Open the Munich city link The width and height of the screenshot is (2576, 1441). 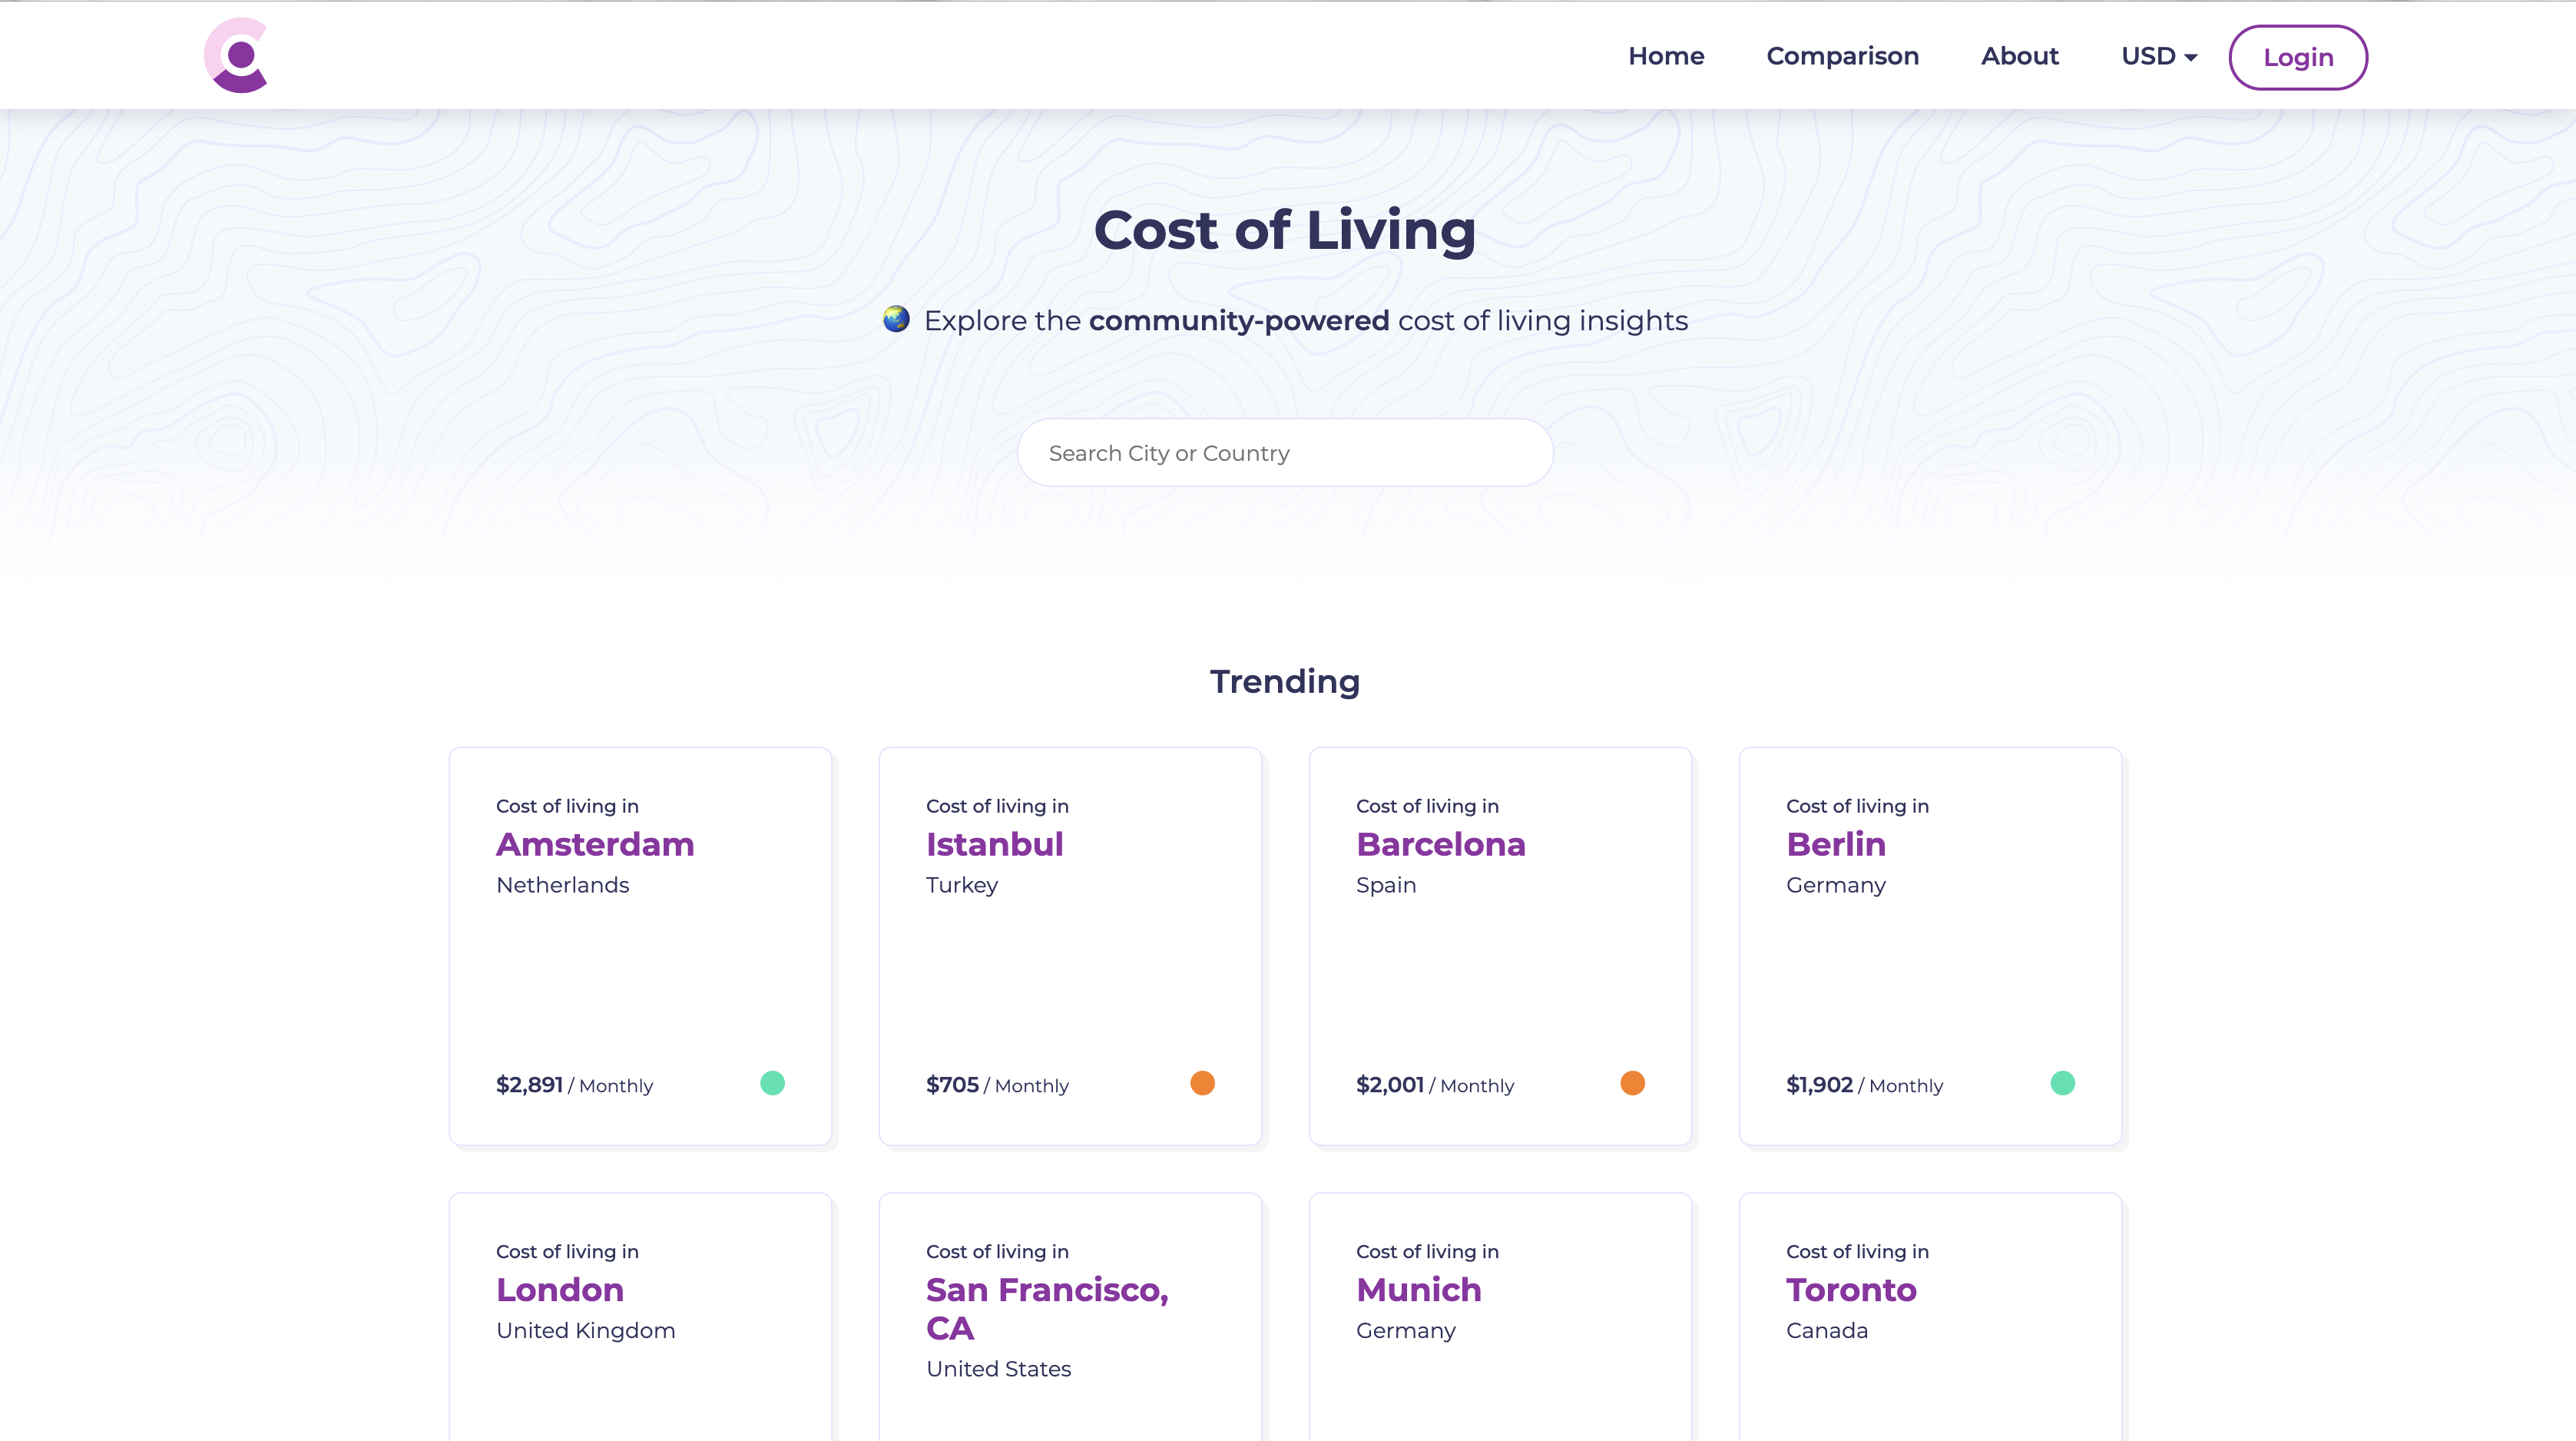tap(1418, 1290)
